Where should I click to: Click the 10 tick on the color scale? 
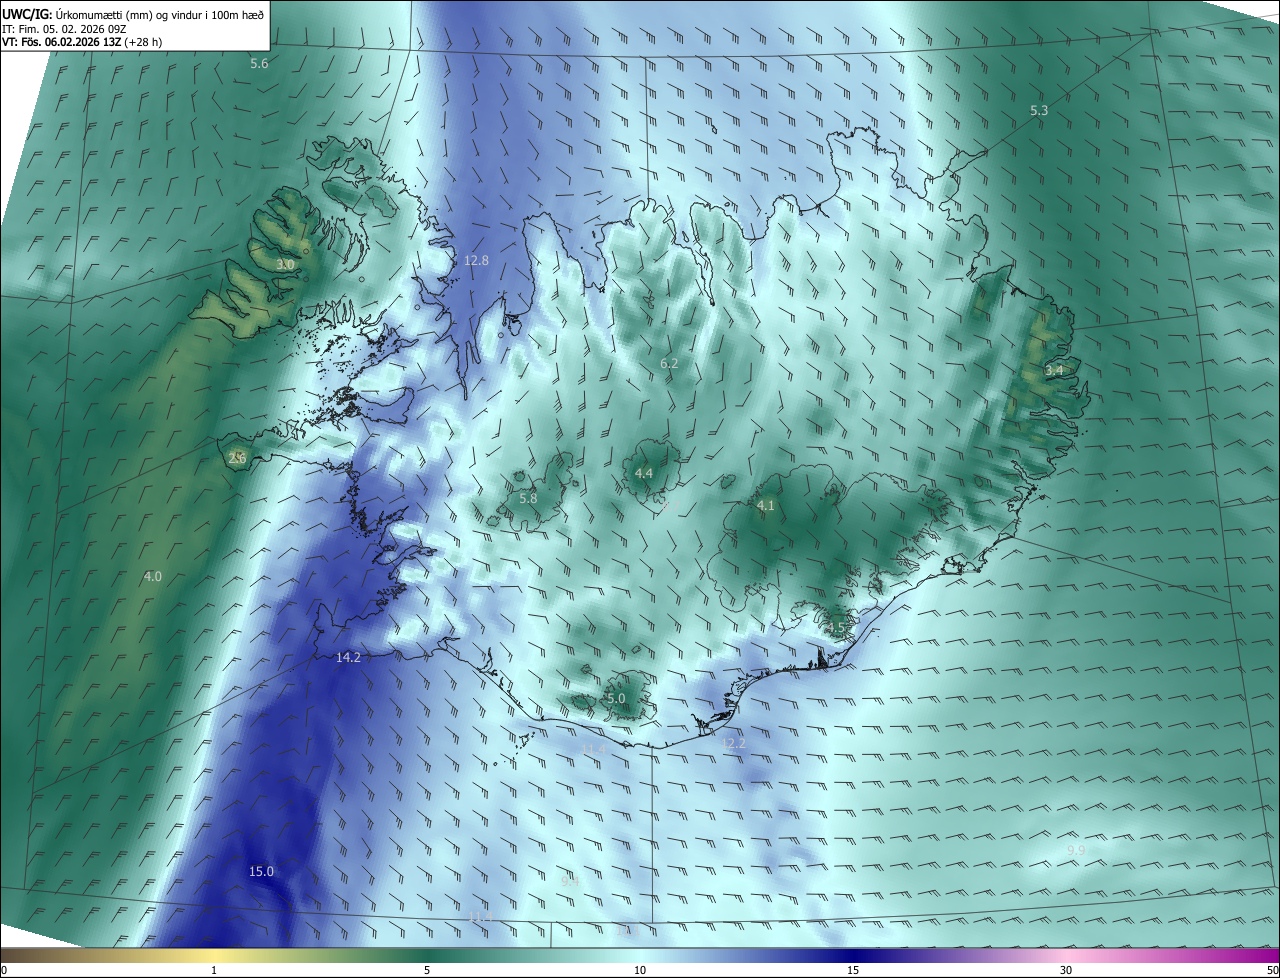[640, 970]
